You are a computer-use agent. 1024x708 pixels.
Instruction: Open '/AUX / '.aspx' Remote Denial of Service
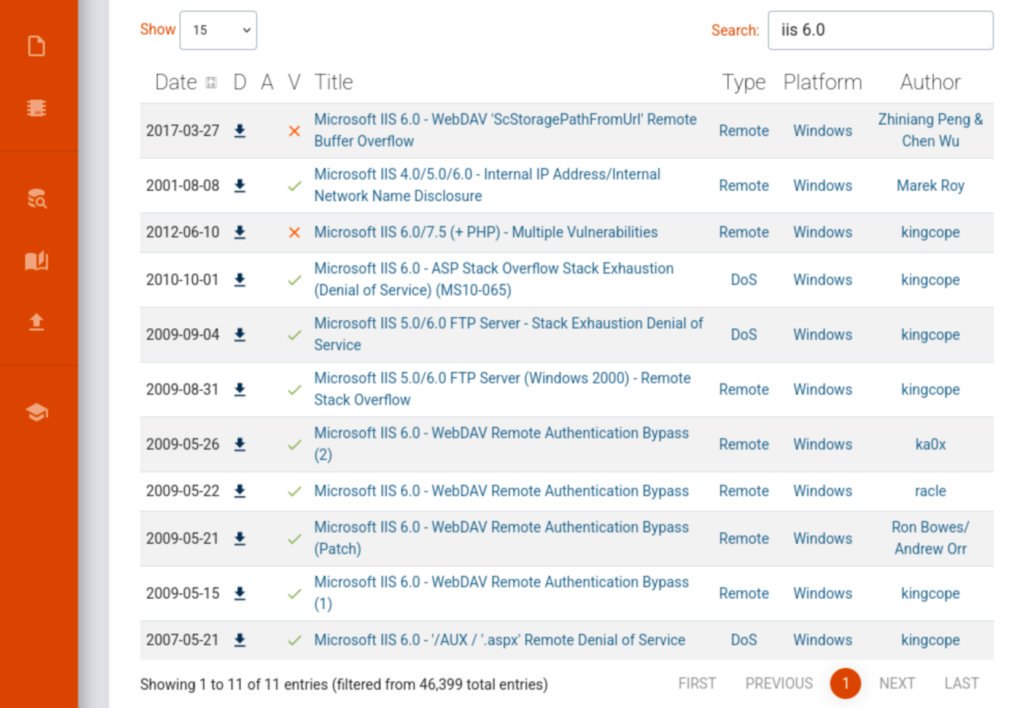point(500,639)
